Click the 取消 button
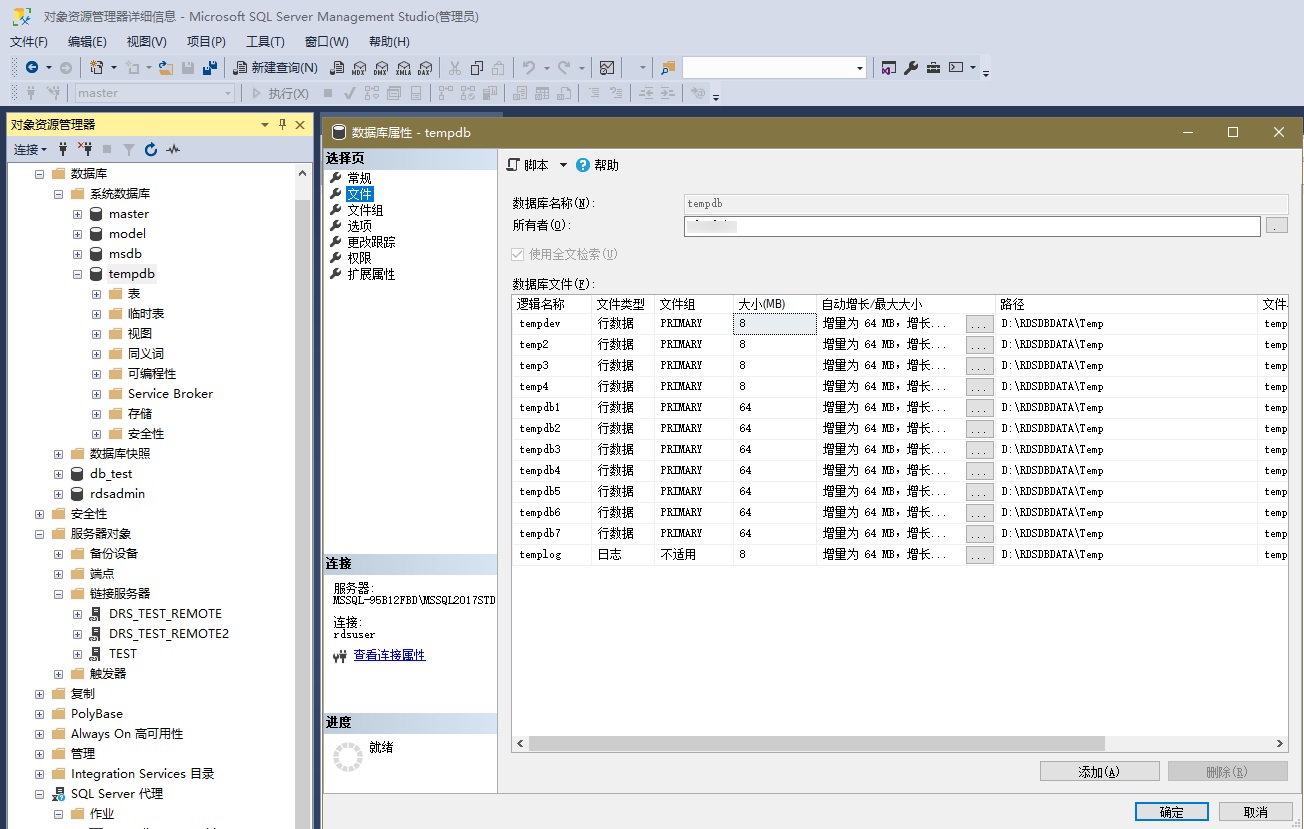The height and width of the screenshot is (829, 1304). pyautogui.click(x=1255, y=812)
